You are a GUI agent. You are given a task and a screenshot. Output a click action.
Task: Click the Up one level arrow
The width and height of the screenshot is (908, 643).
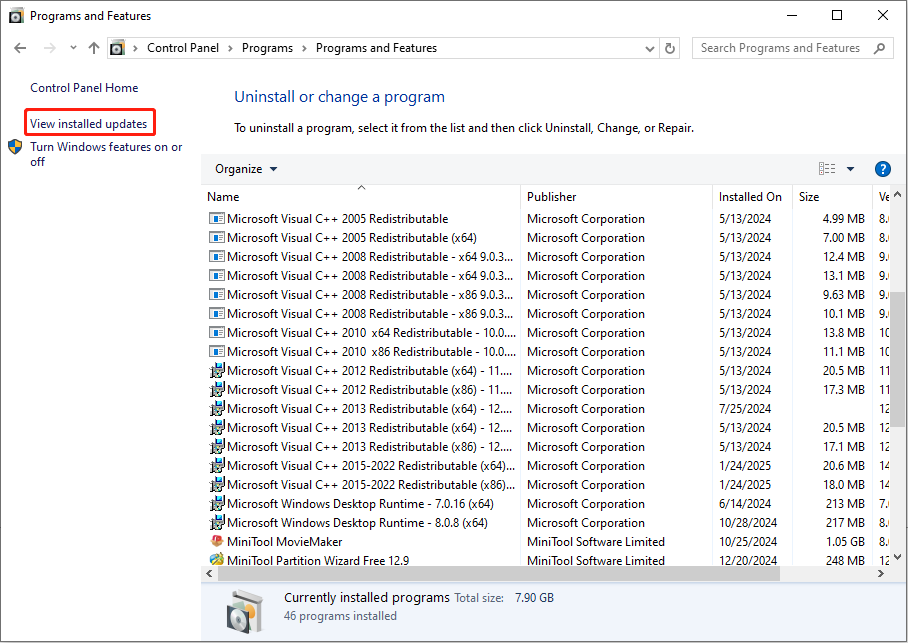(x=93, y=47)
